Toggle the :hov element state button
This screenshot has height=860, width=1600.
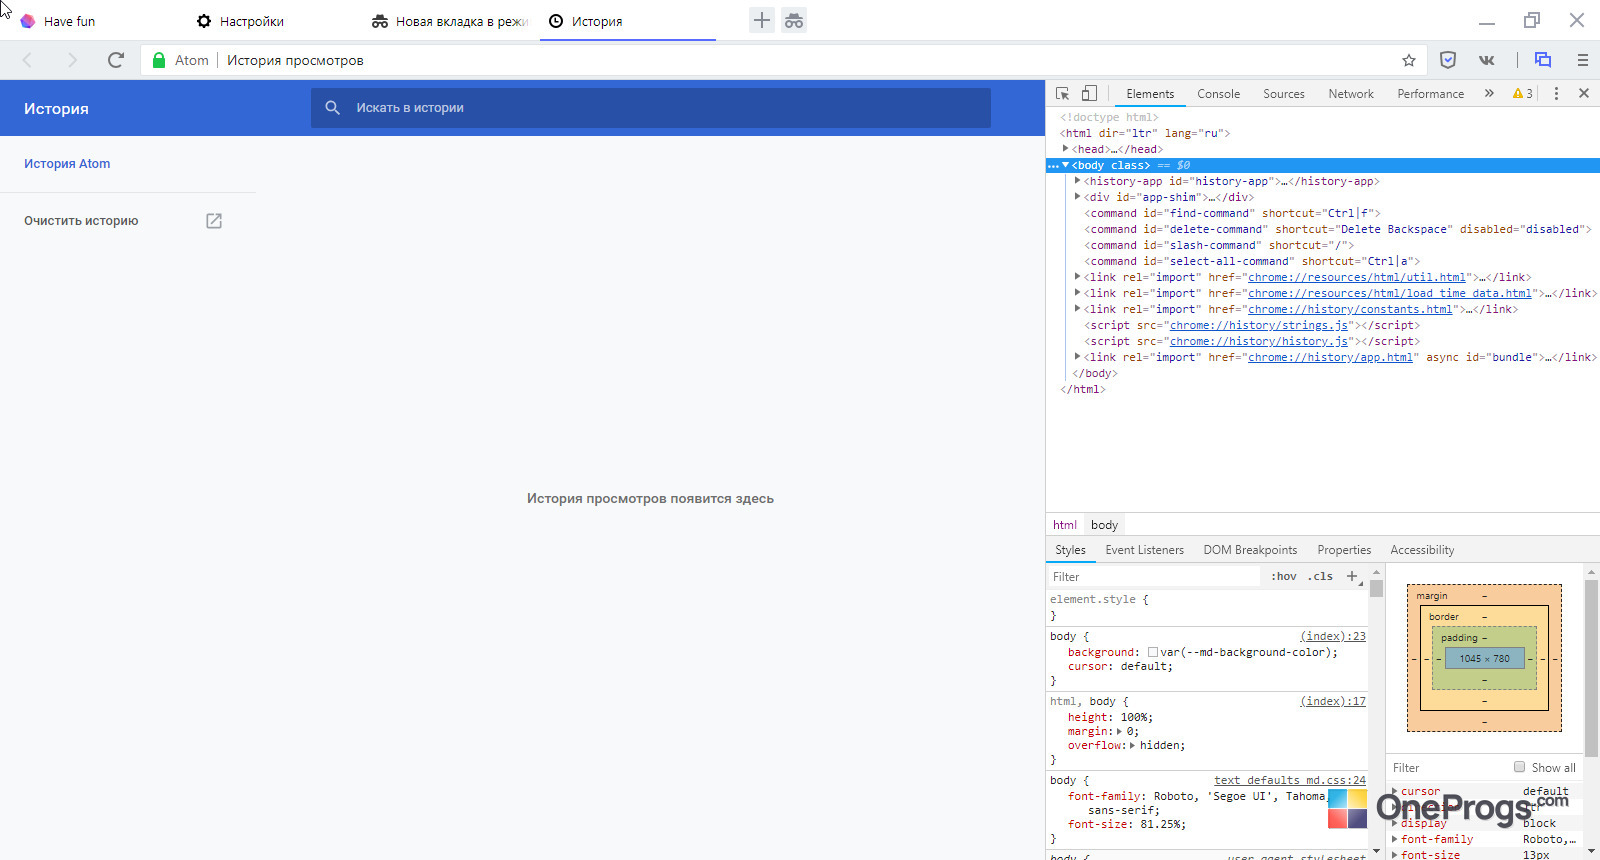[x=1284, y=576]
